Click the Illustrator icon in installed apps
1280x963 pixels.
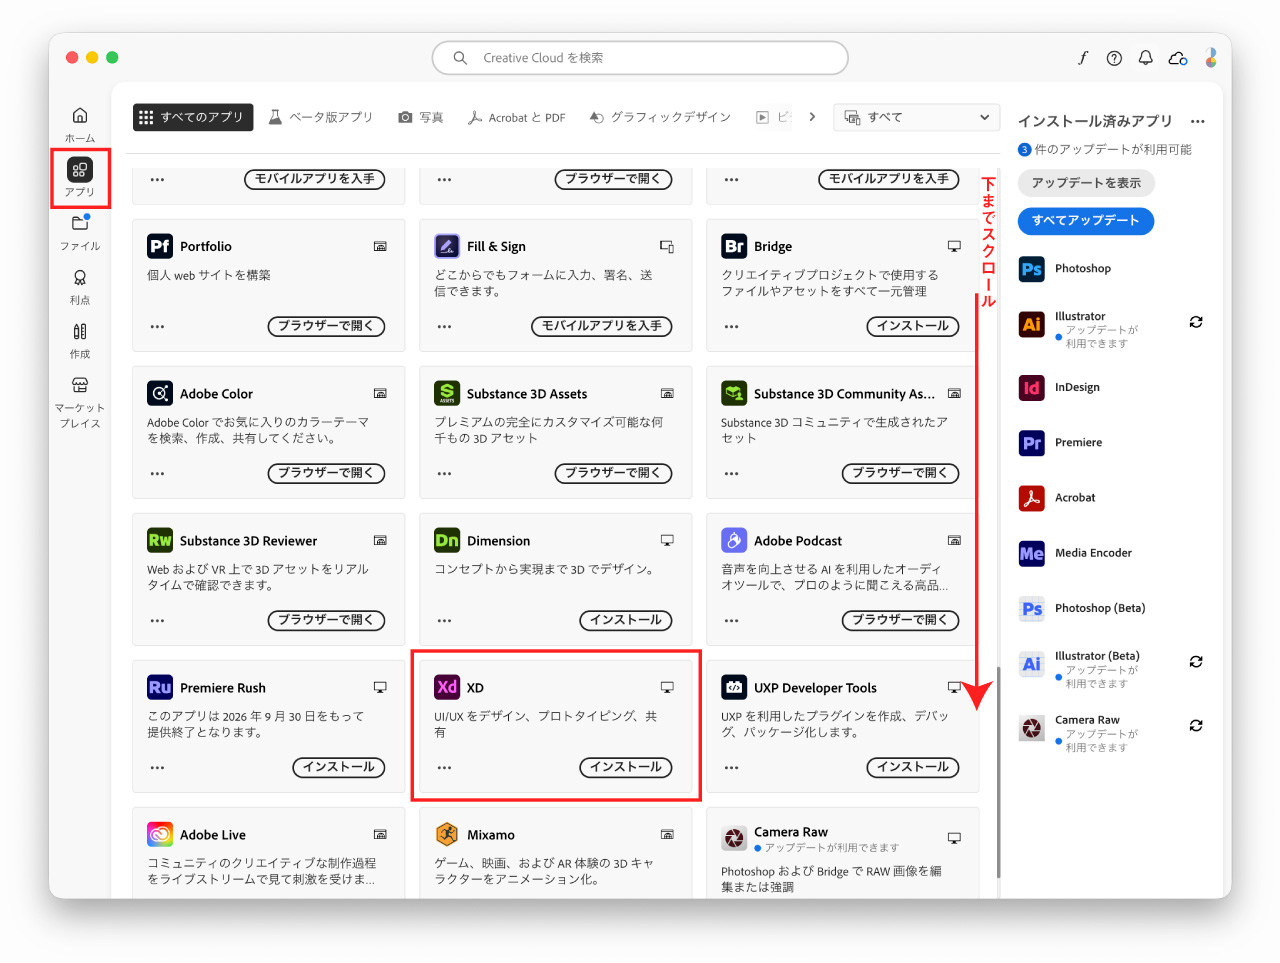click(1032, 324)
